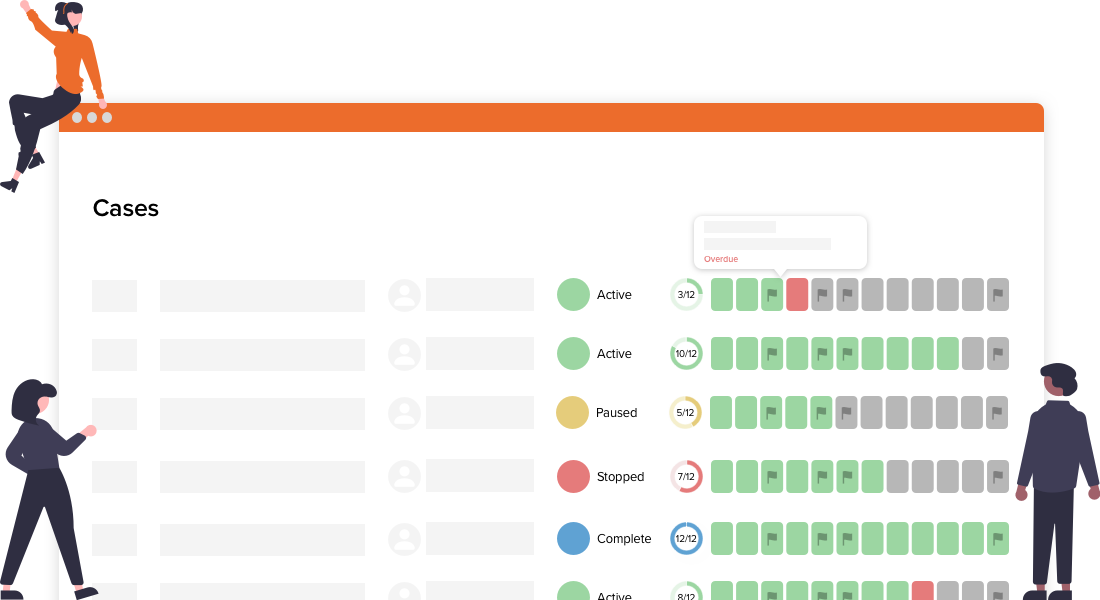Screen dimensions: 1100x600
Task: Click the yellow Paused status badge
Action: [x=571, y=412]
